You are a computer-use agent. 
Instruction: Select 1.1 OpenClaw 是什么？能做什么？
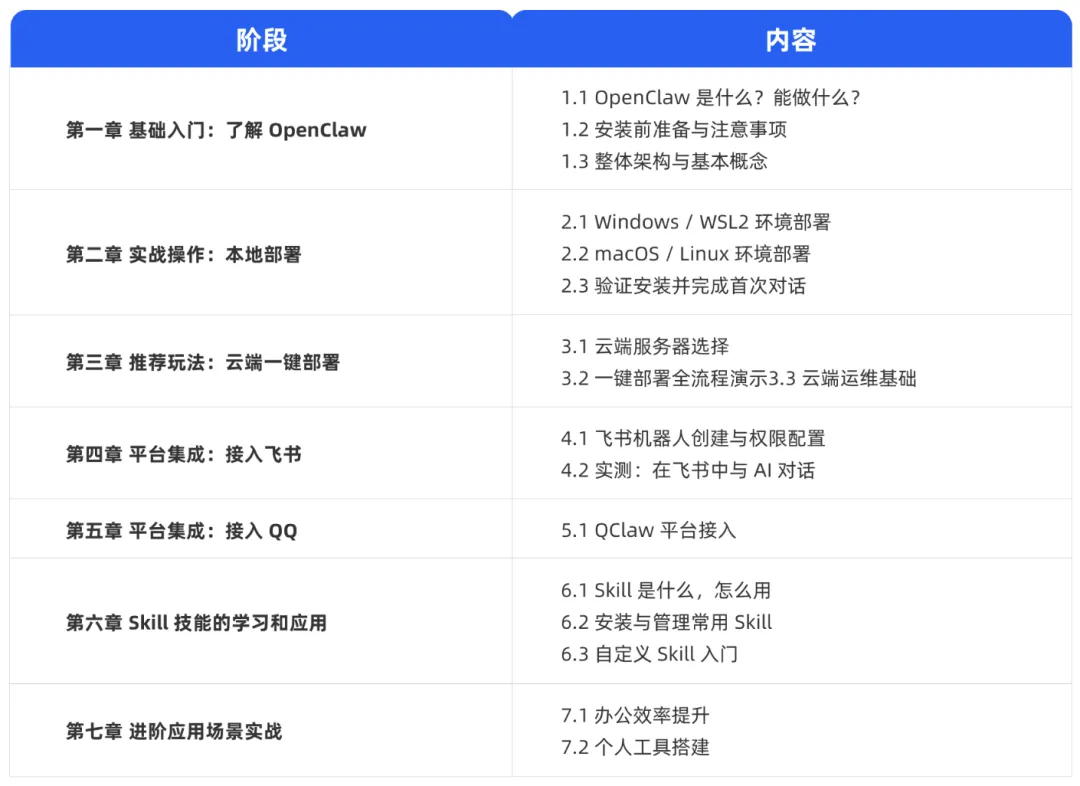[711, 98]
